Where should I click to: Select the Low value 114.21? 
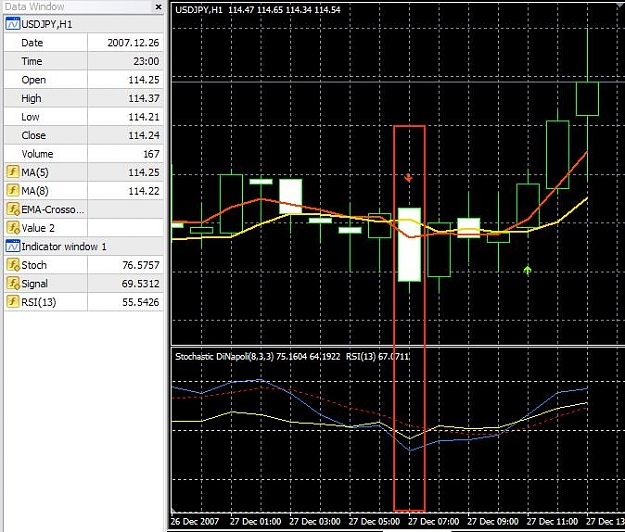[x=143, y=117]
